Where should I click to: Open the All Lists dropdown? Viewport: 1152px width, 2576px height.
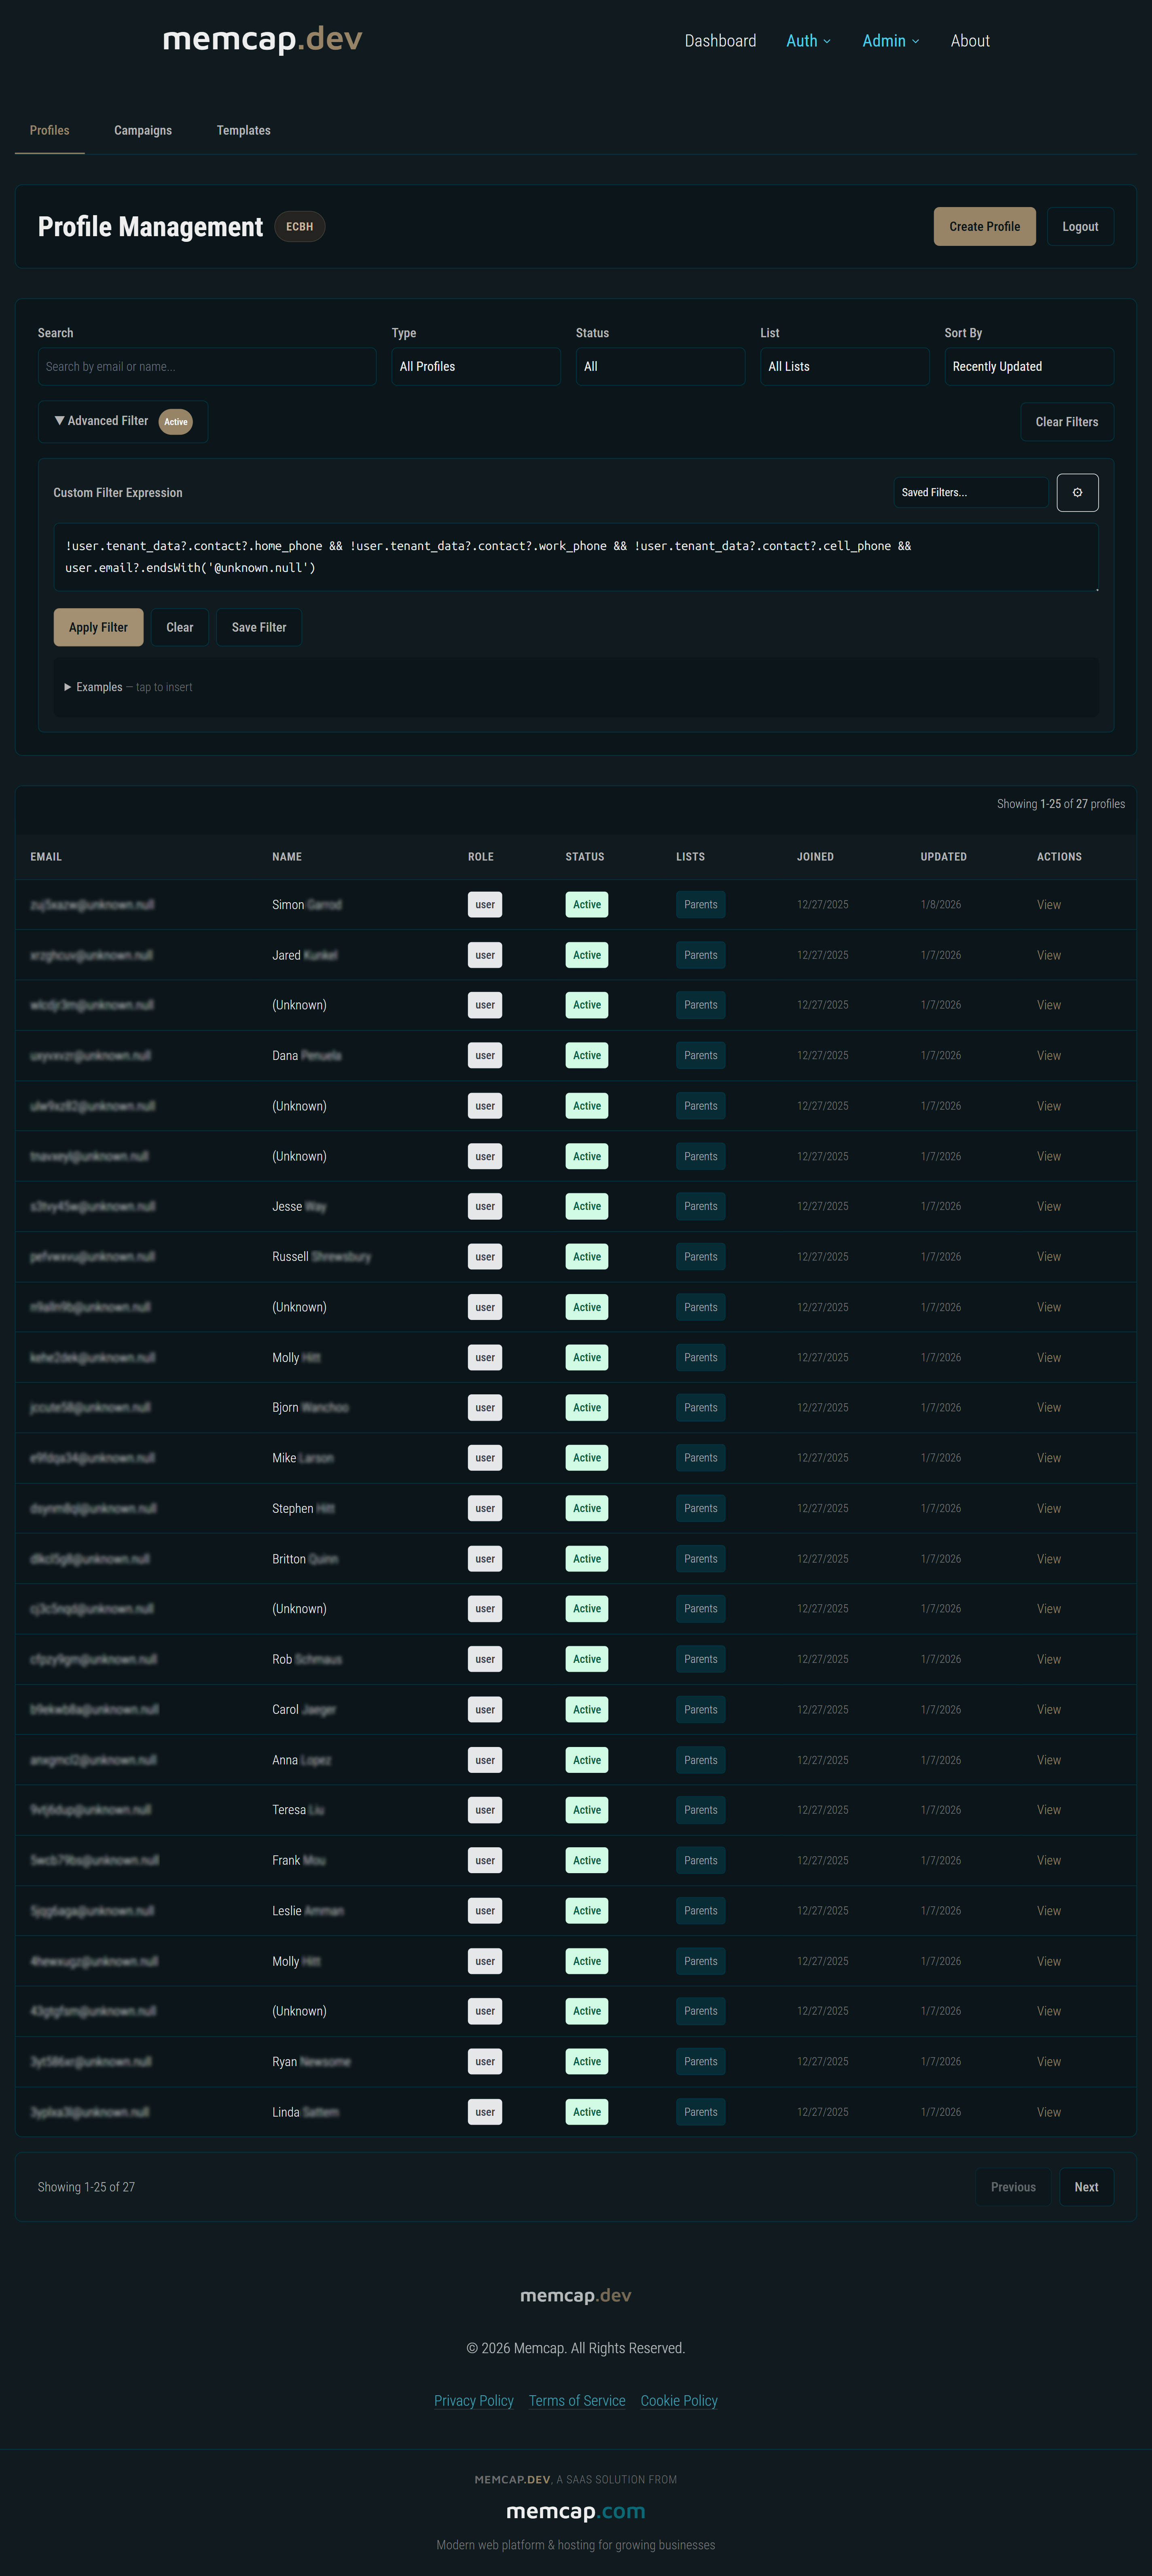(844, 366)
